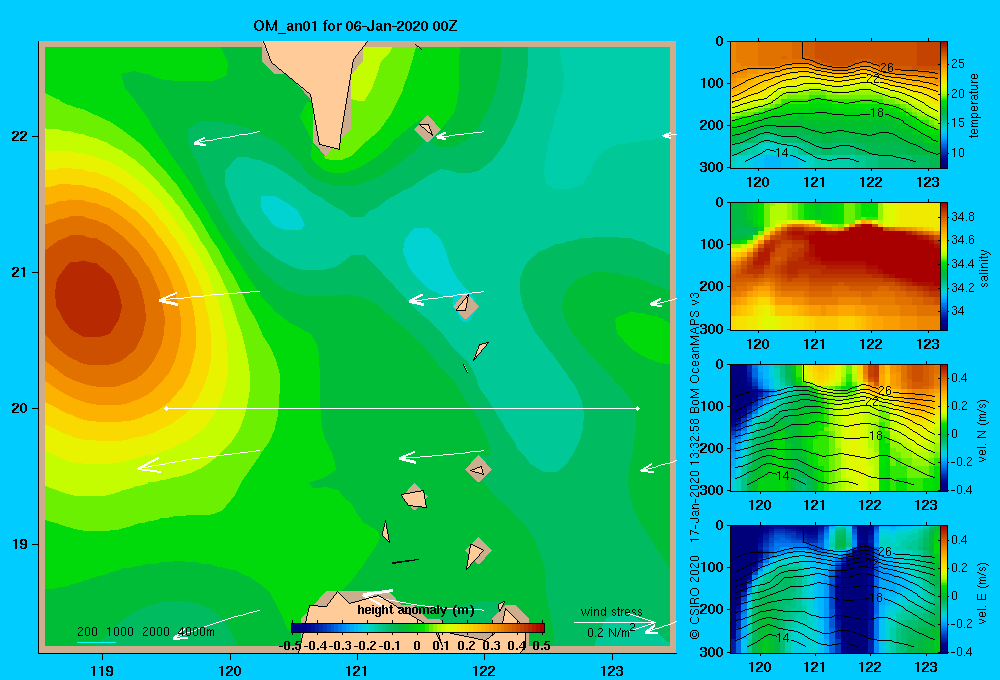Click the 300 depth label in salinity panel
The width and height of the screenshot is (1000, 680).
coord(712,329)
